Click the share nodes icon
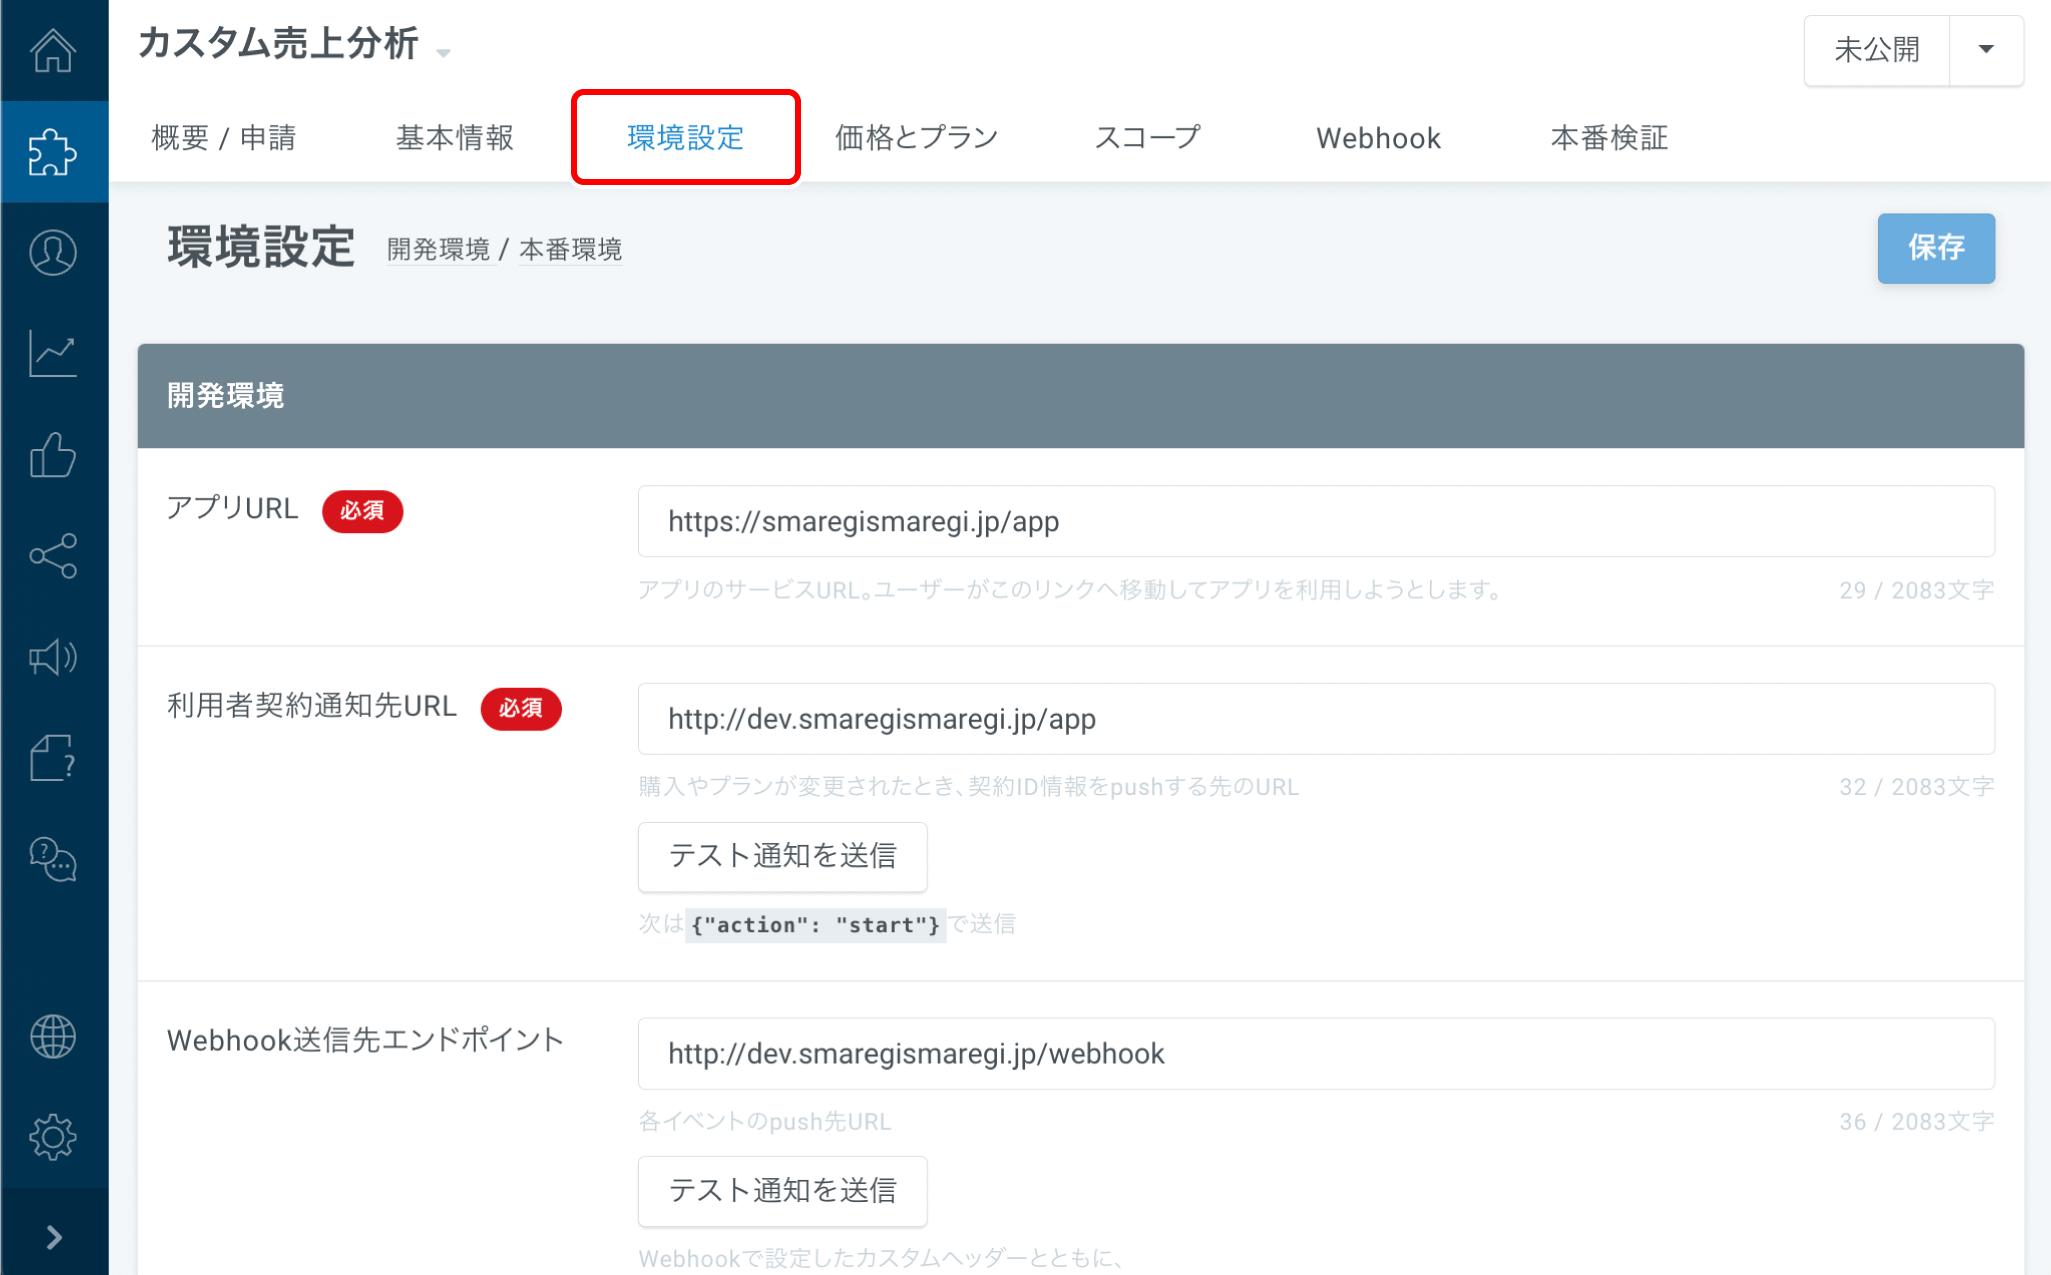Screen dimensions: 2051x1275 coord(53,556)
